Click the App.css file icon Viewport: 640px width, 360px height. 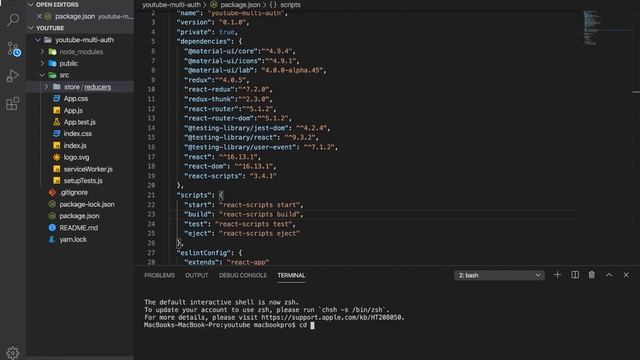click(x=56, y=98)
